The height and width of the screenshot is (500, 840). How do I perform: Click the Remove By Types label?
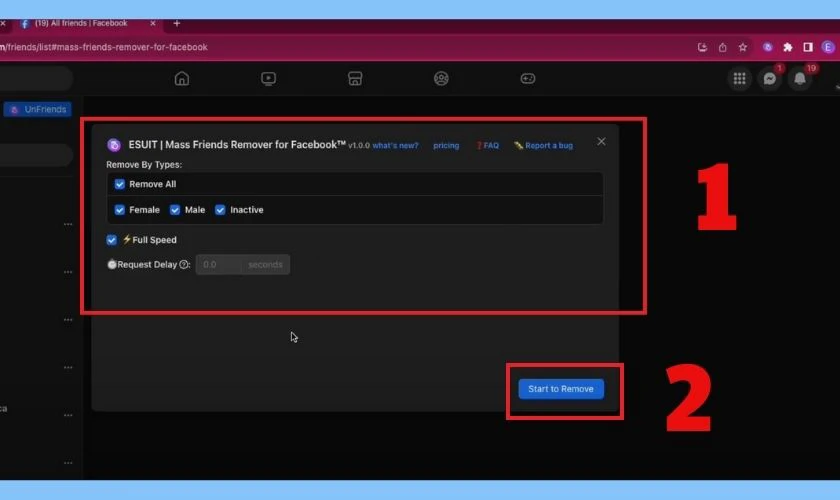[144, 165]
